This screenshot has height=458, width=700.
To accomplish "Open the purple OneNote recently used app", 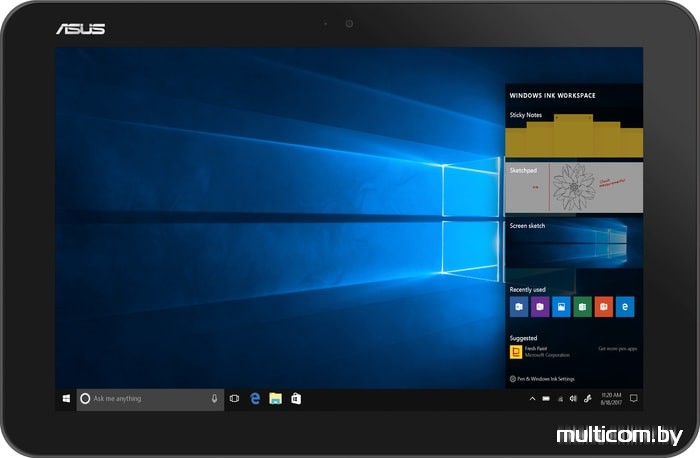I will [540, 307].
